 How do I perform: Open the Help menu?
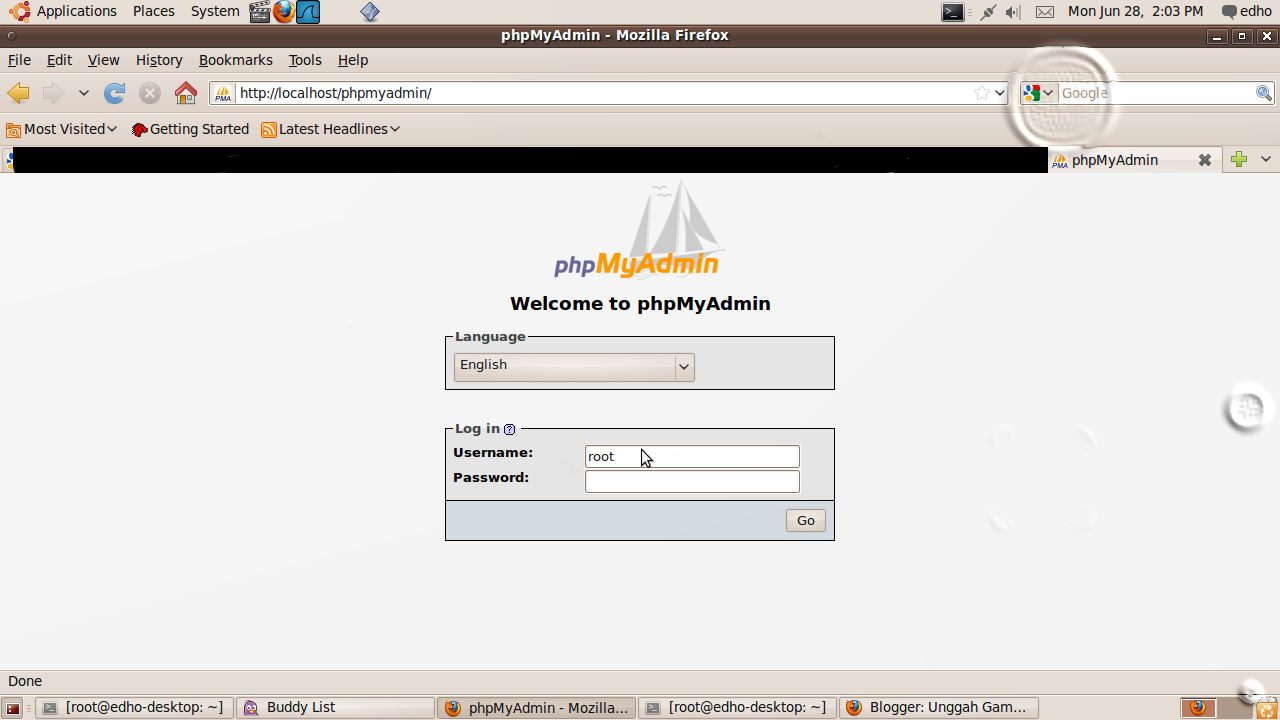(x=353, y=60)
